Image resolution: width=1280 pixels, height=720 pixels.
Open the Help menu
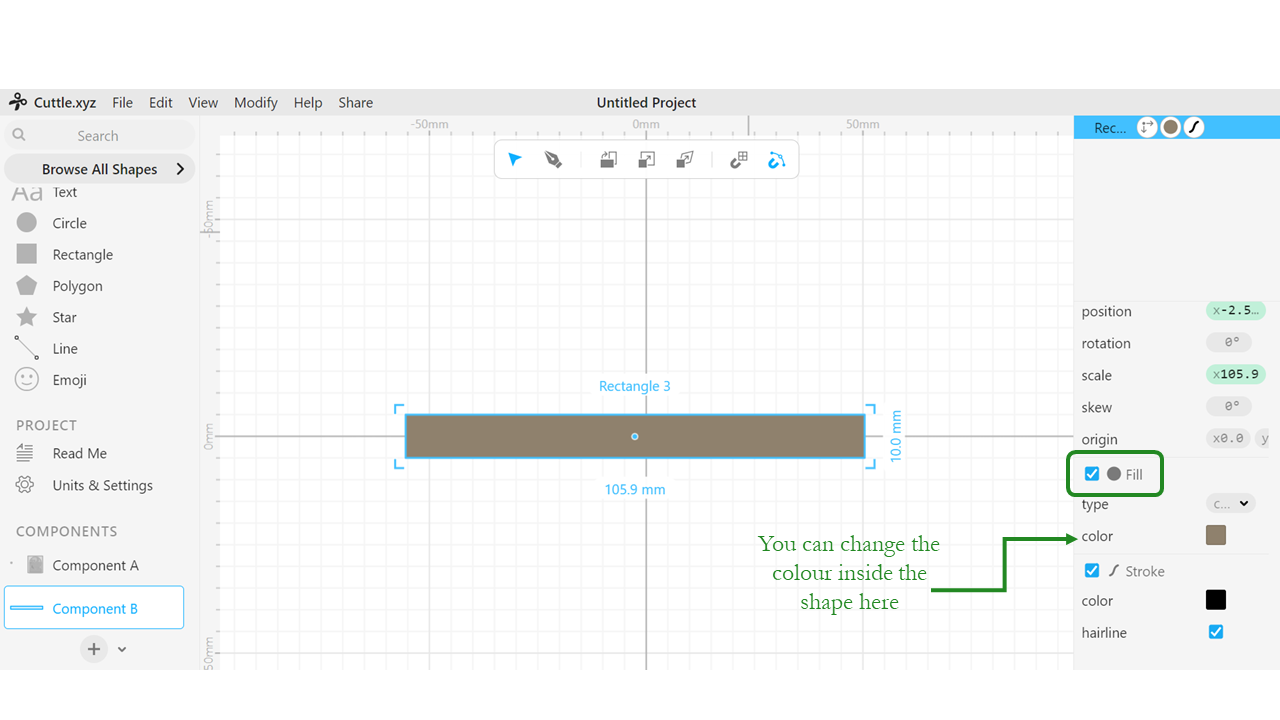(308, 102)
